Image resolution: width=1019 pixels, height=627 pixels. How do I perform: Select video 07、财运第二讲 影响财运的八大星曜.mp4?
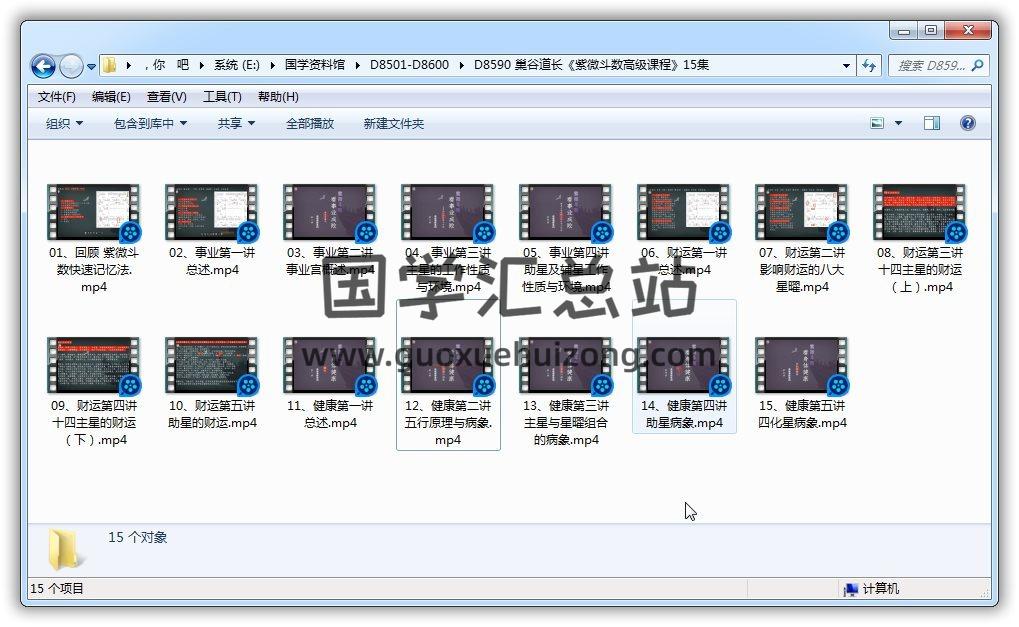tap(802, 238)
